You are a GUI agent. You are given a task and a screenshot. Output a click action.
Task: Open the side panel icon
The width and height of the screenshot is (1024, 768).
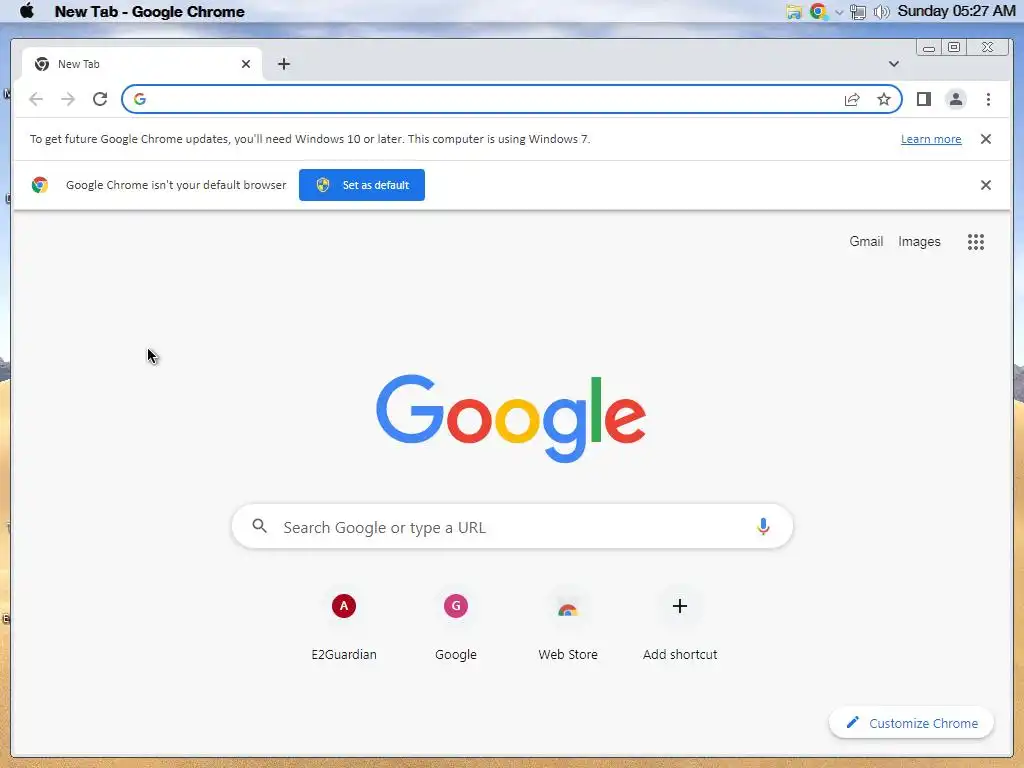923,99
